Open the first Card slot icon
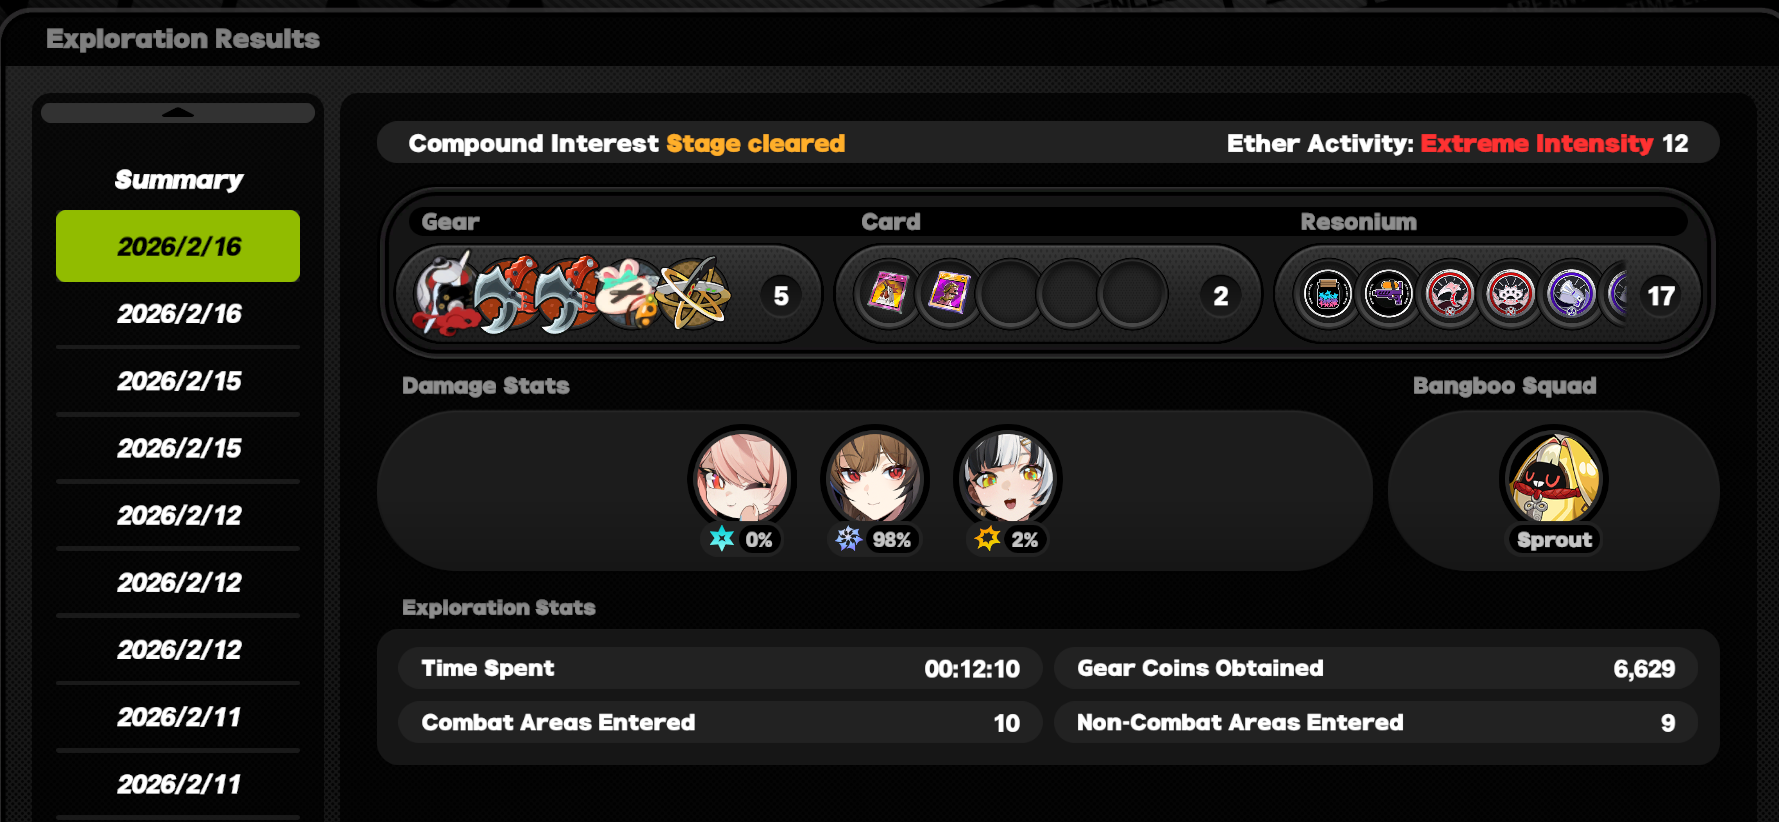This screenshot has height=822, width=1779. coord(888,294)
